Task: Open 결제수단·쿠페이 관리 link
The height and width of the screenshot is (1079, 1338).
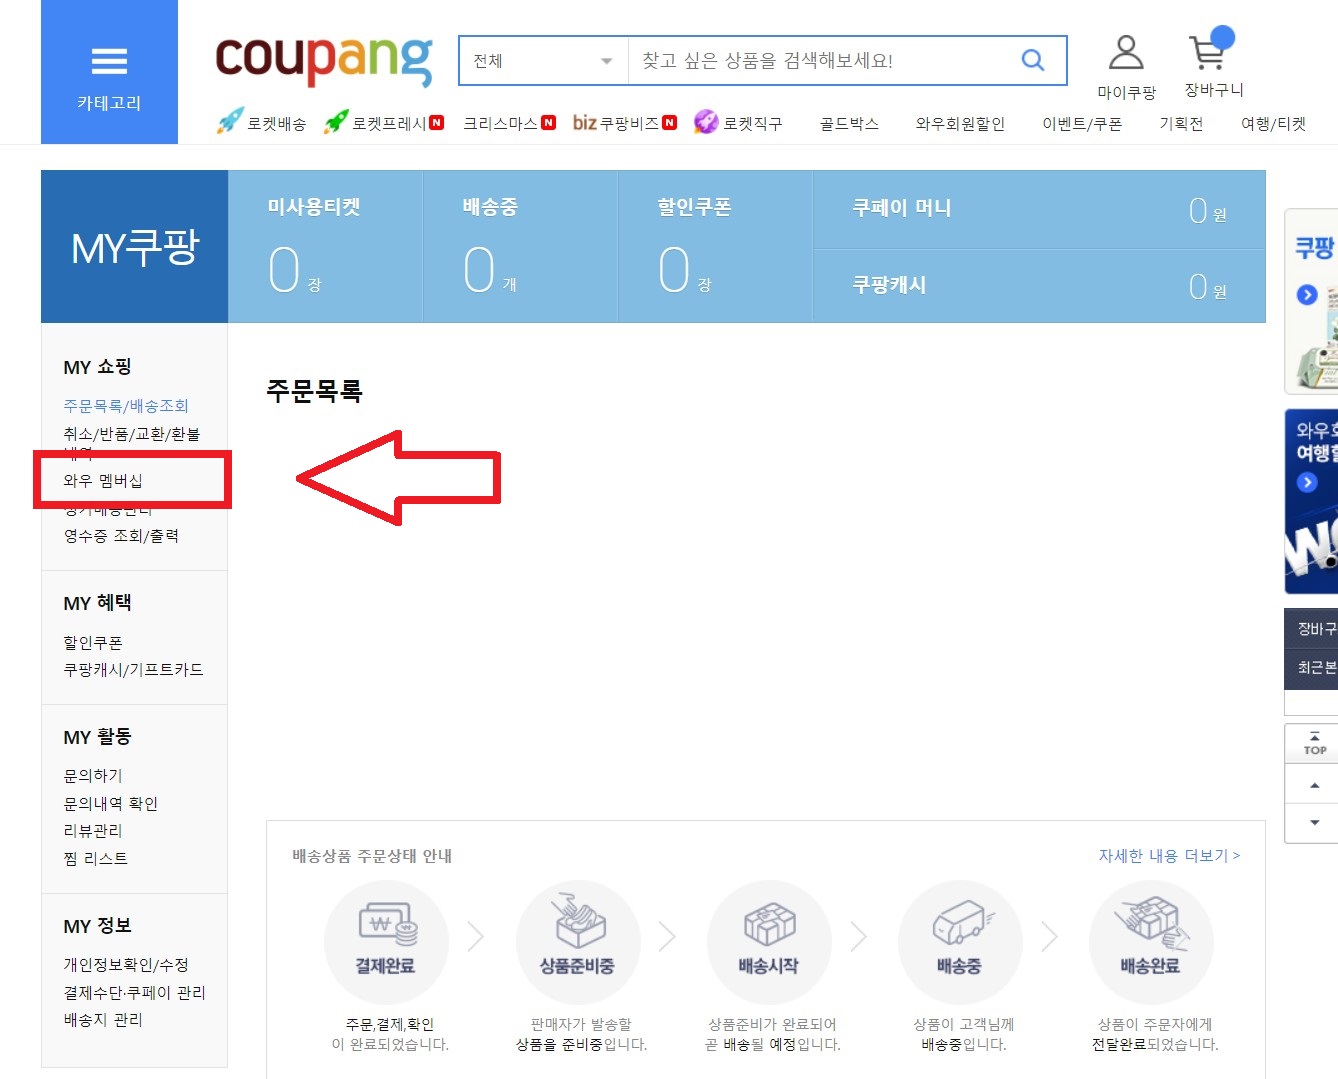Action: pyautogui.click(x=134, y=992)
